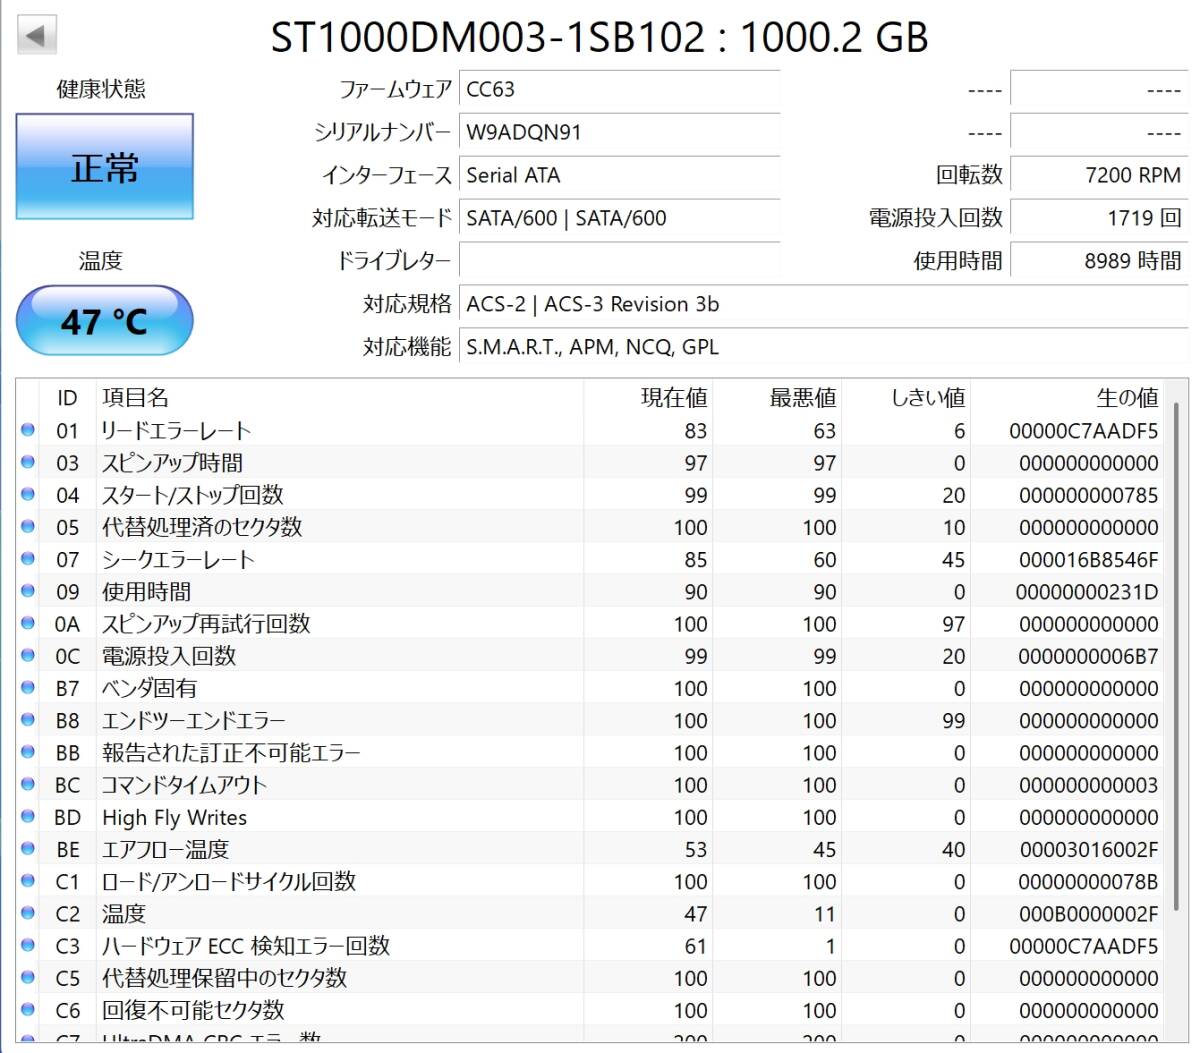Screen dimensions: 1200x1053
Task: Click the empty ドライブレター field
Action: [x=619, y=260]
